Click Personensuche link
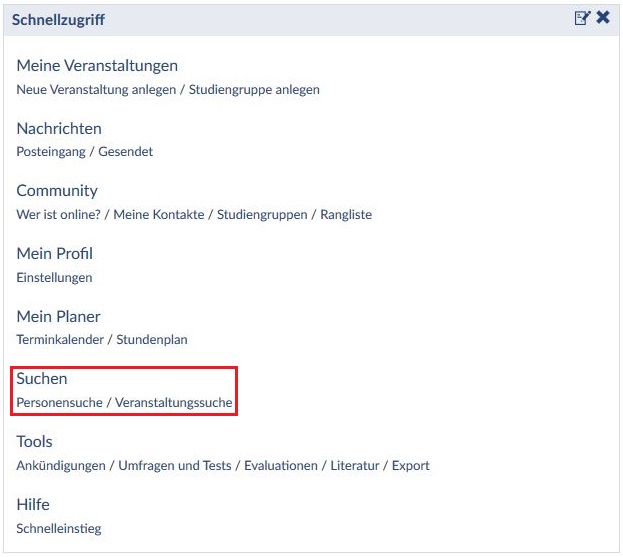 click(59, 402)
